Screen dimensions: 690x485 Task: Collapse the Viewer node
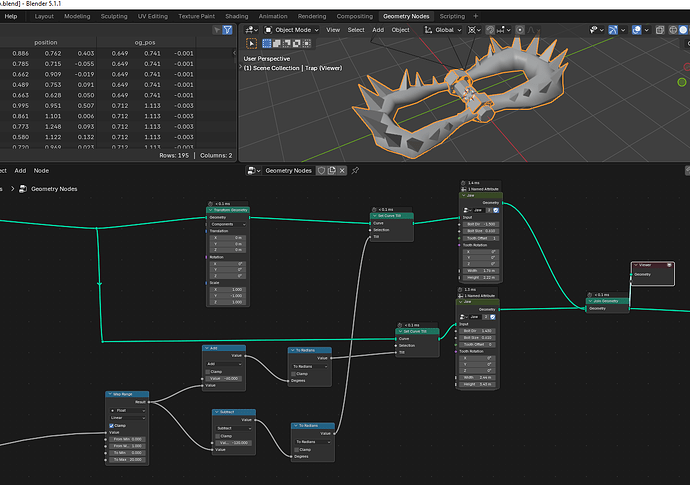[x=636, y=265]
